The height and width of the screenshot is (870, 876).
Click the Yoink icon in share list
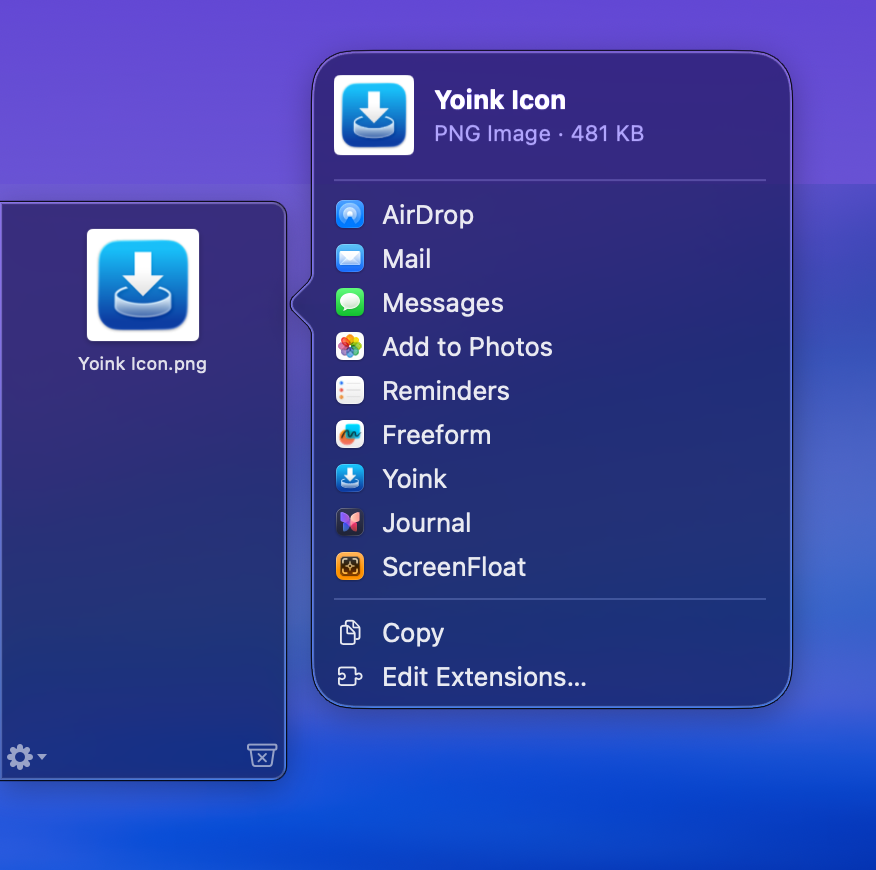tap(350, 479)
